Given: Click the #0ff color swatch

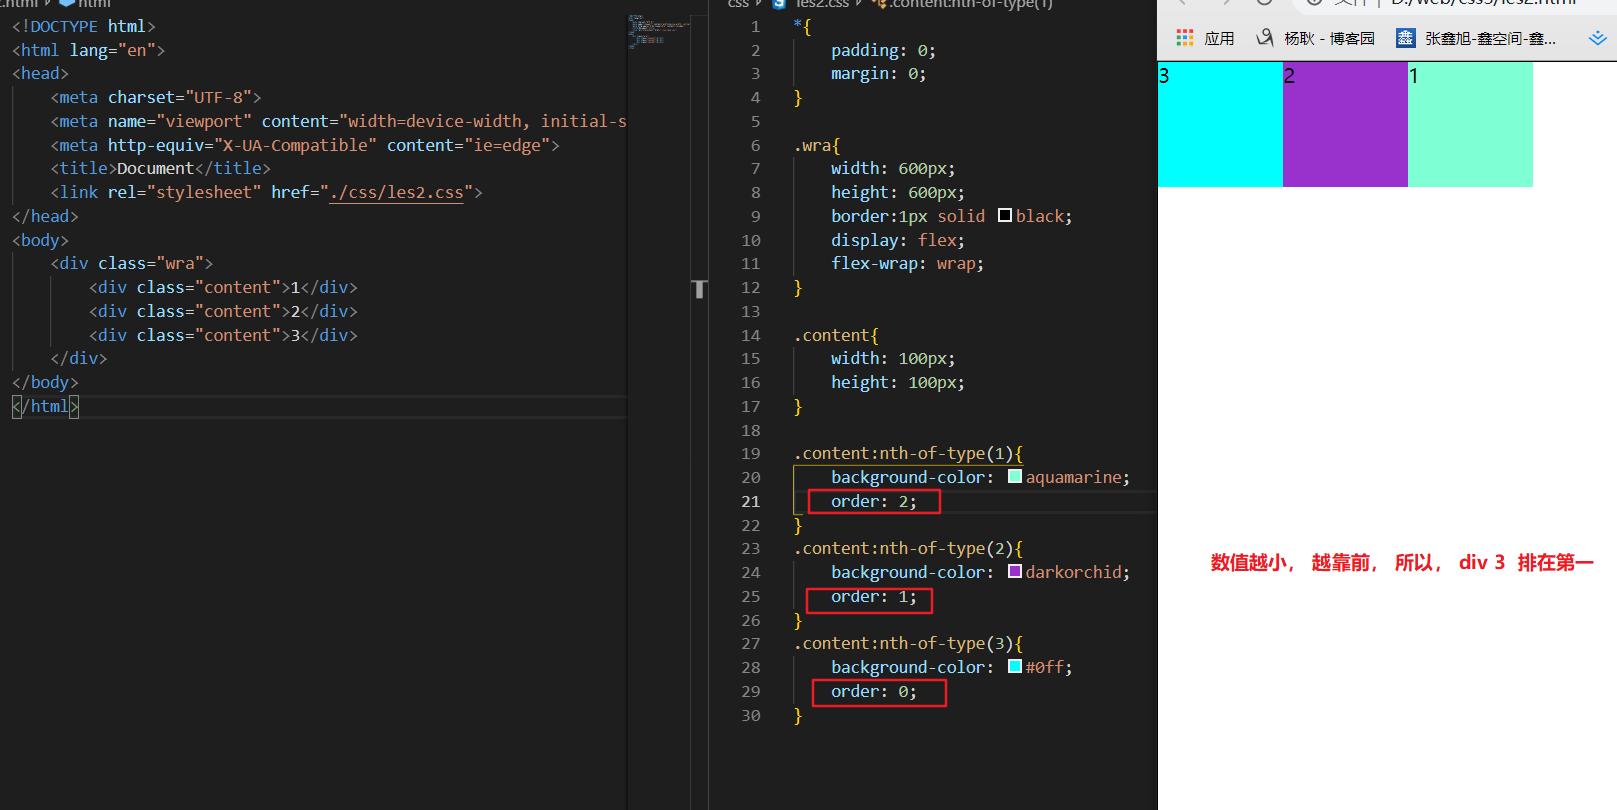Looking at the screenshot, I should click(1015, 667).
